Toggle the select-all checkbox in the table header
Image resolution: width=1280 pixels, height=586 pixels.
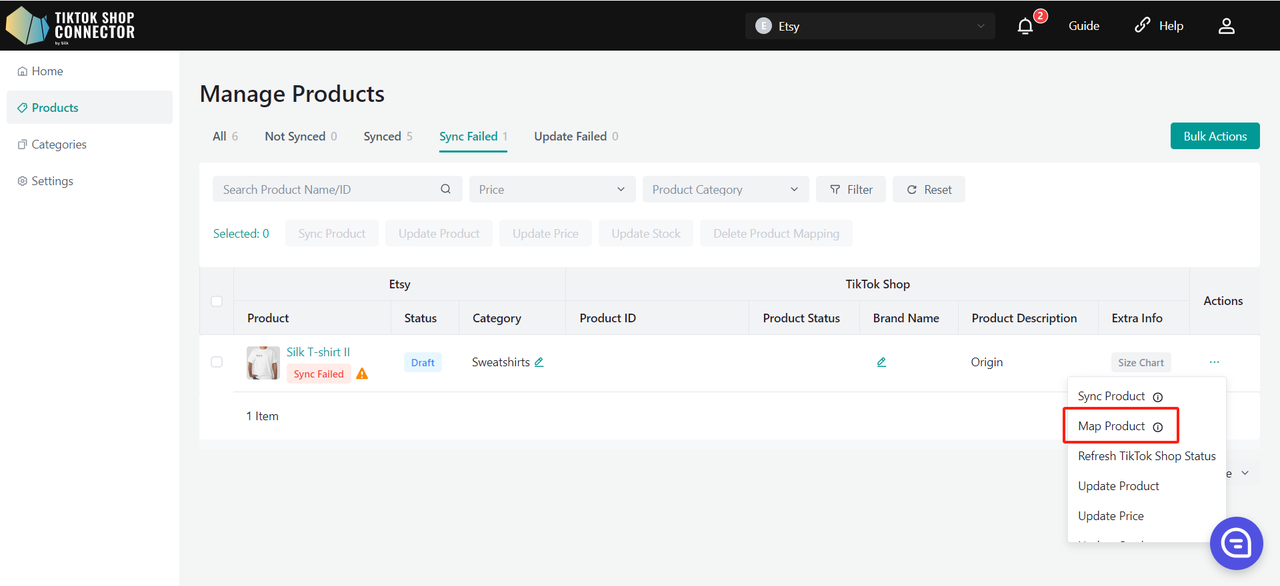pos(216,301)
